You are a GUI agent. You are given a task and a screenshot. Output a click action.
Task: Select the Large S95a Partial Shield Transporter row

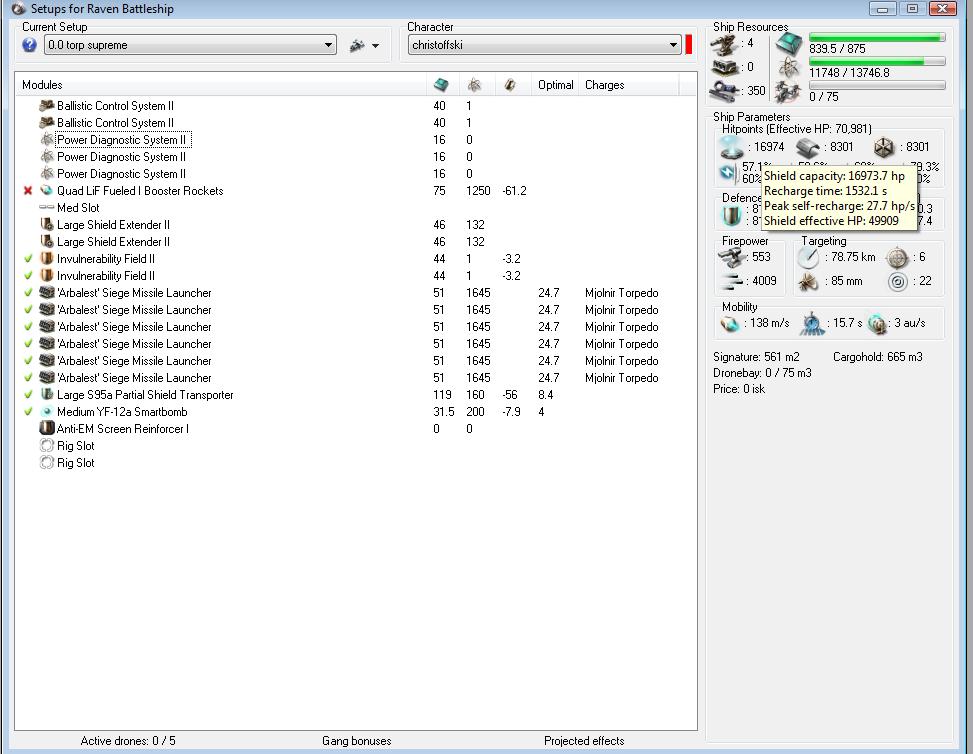point(356,395)
